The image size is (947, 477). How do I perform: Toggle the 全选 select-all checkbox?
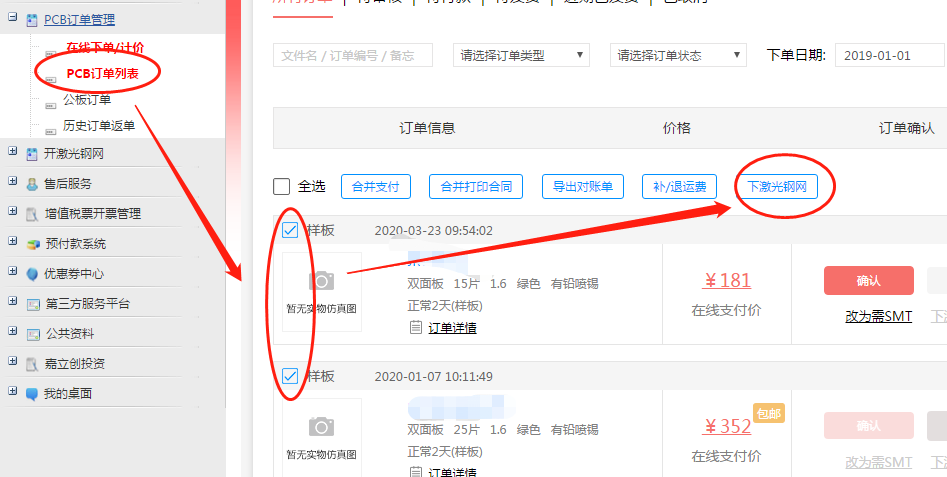[x=282, y=187]
